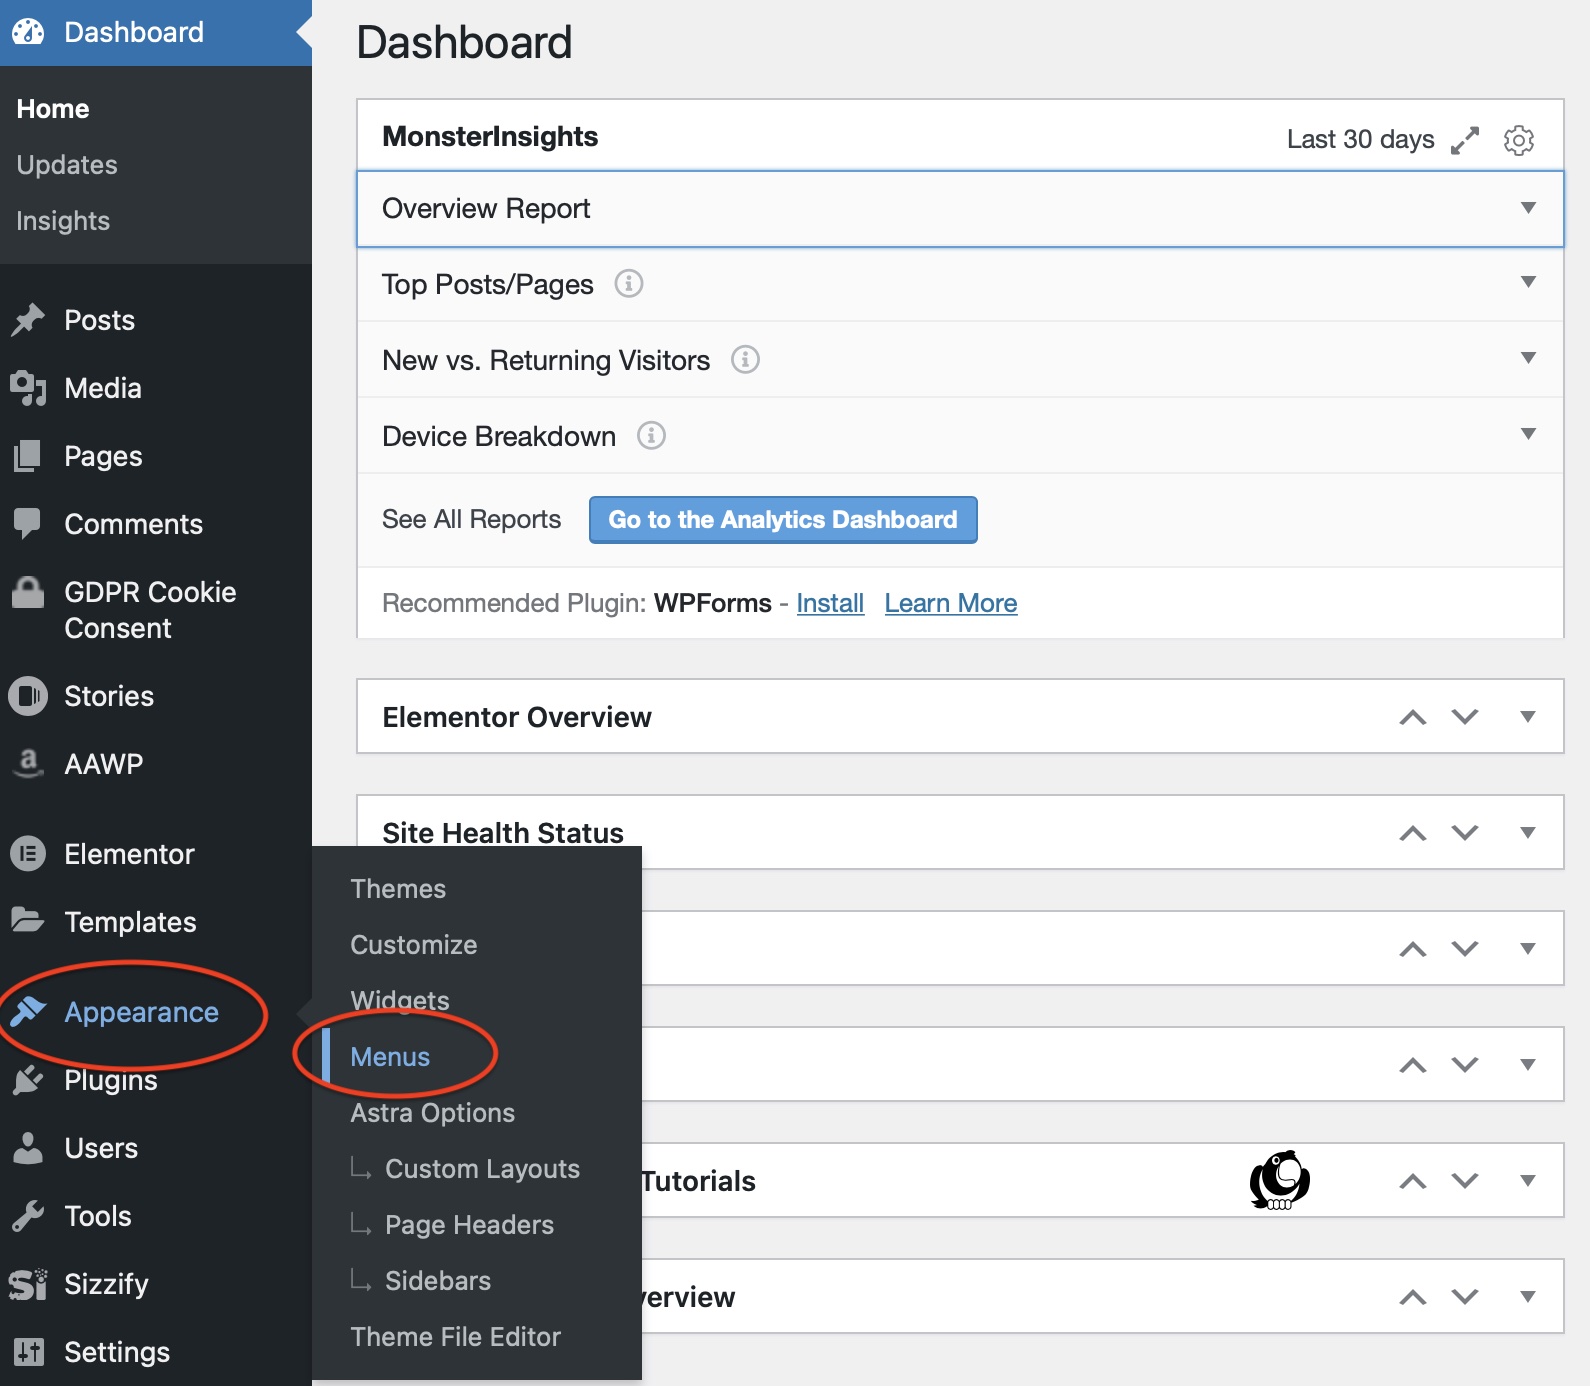Click the Plugins plug icon

[28, 1080]
